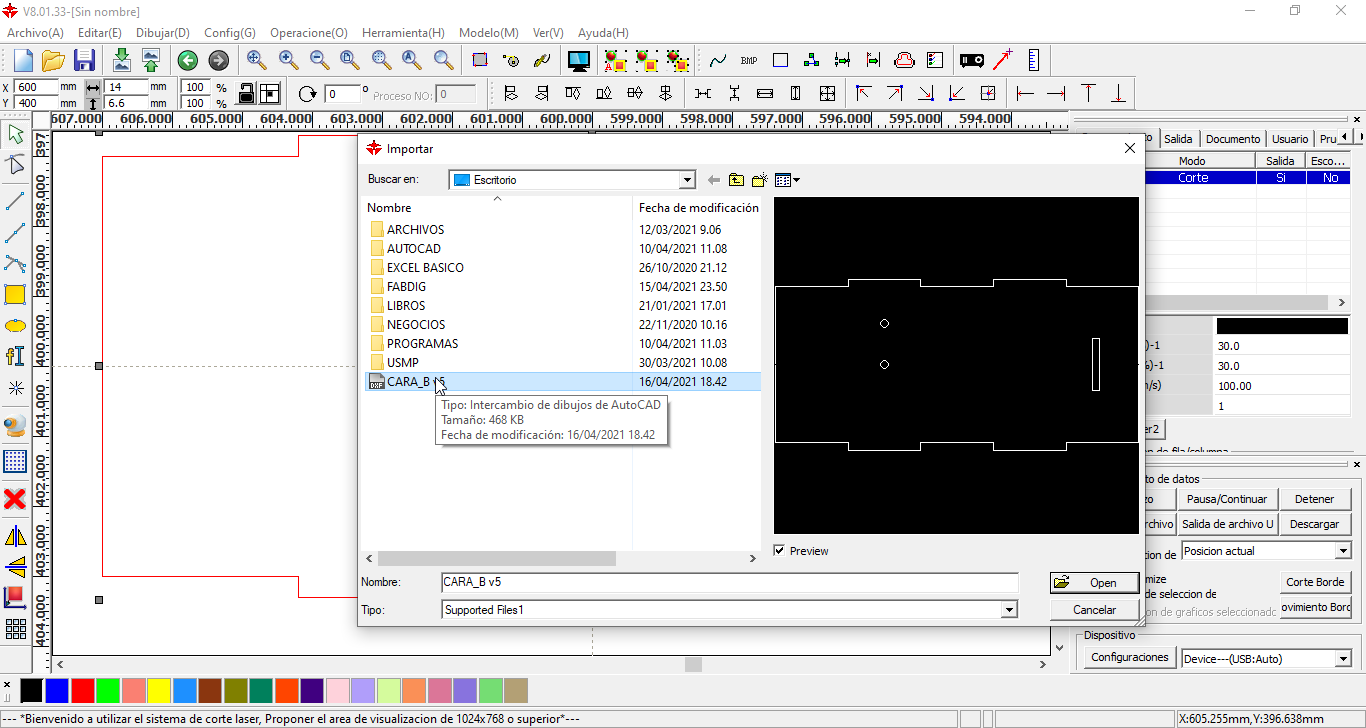Open the Config(G) menu
1366x728 pixels.
point(230,33)
